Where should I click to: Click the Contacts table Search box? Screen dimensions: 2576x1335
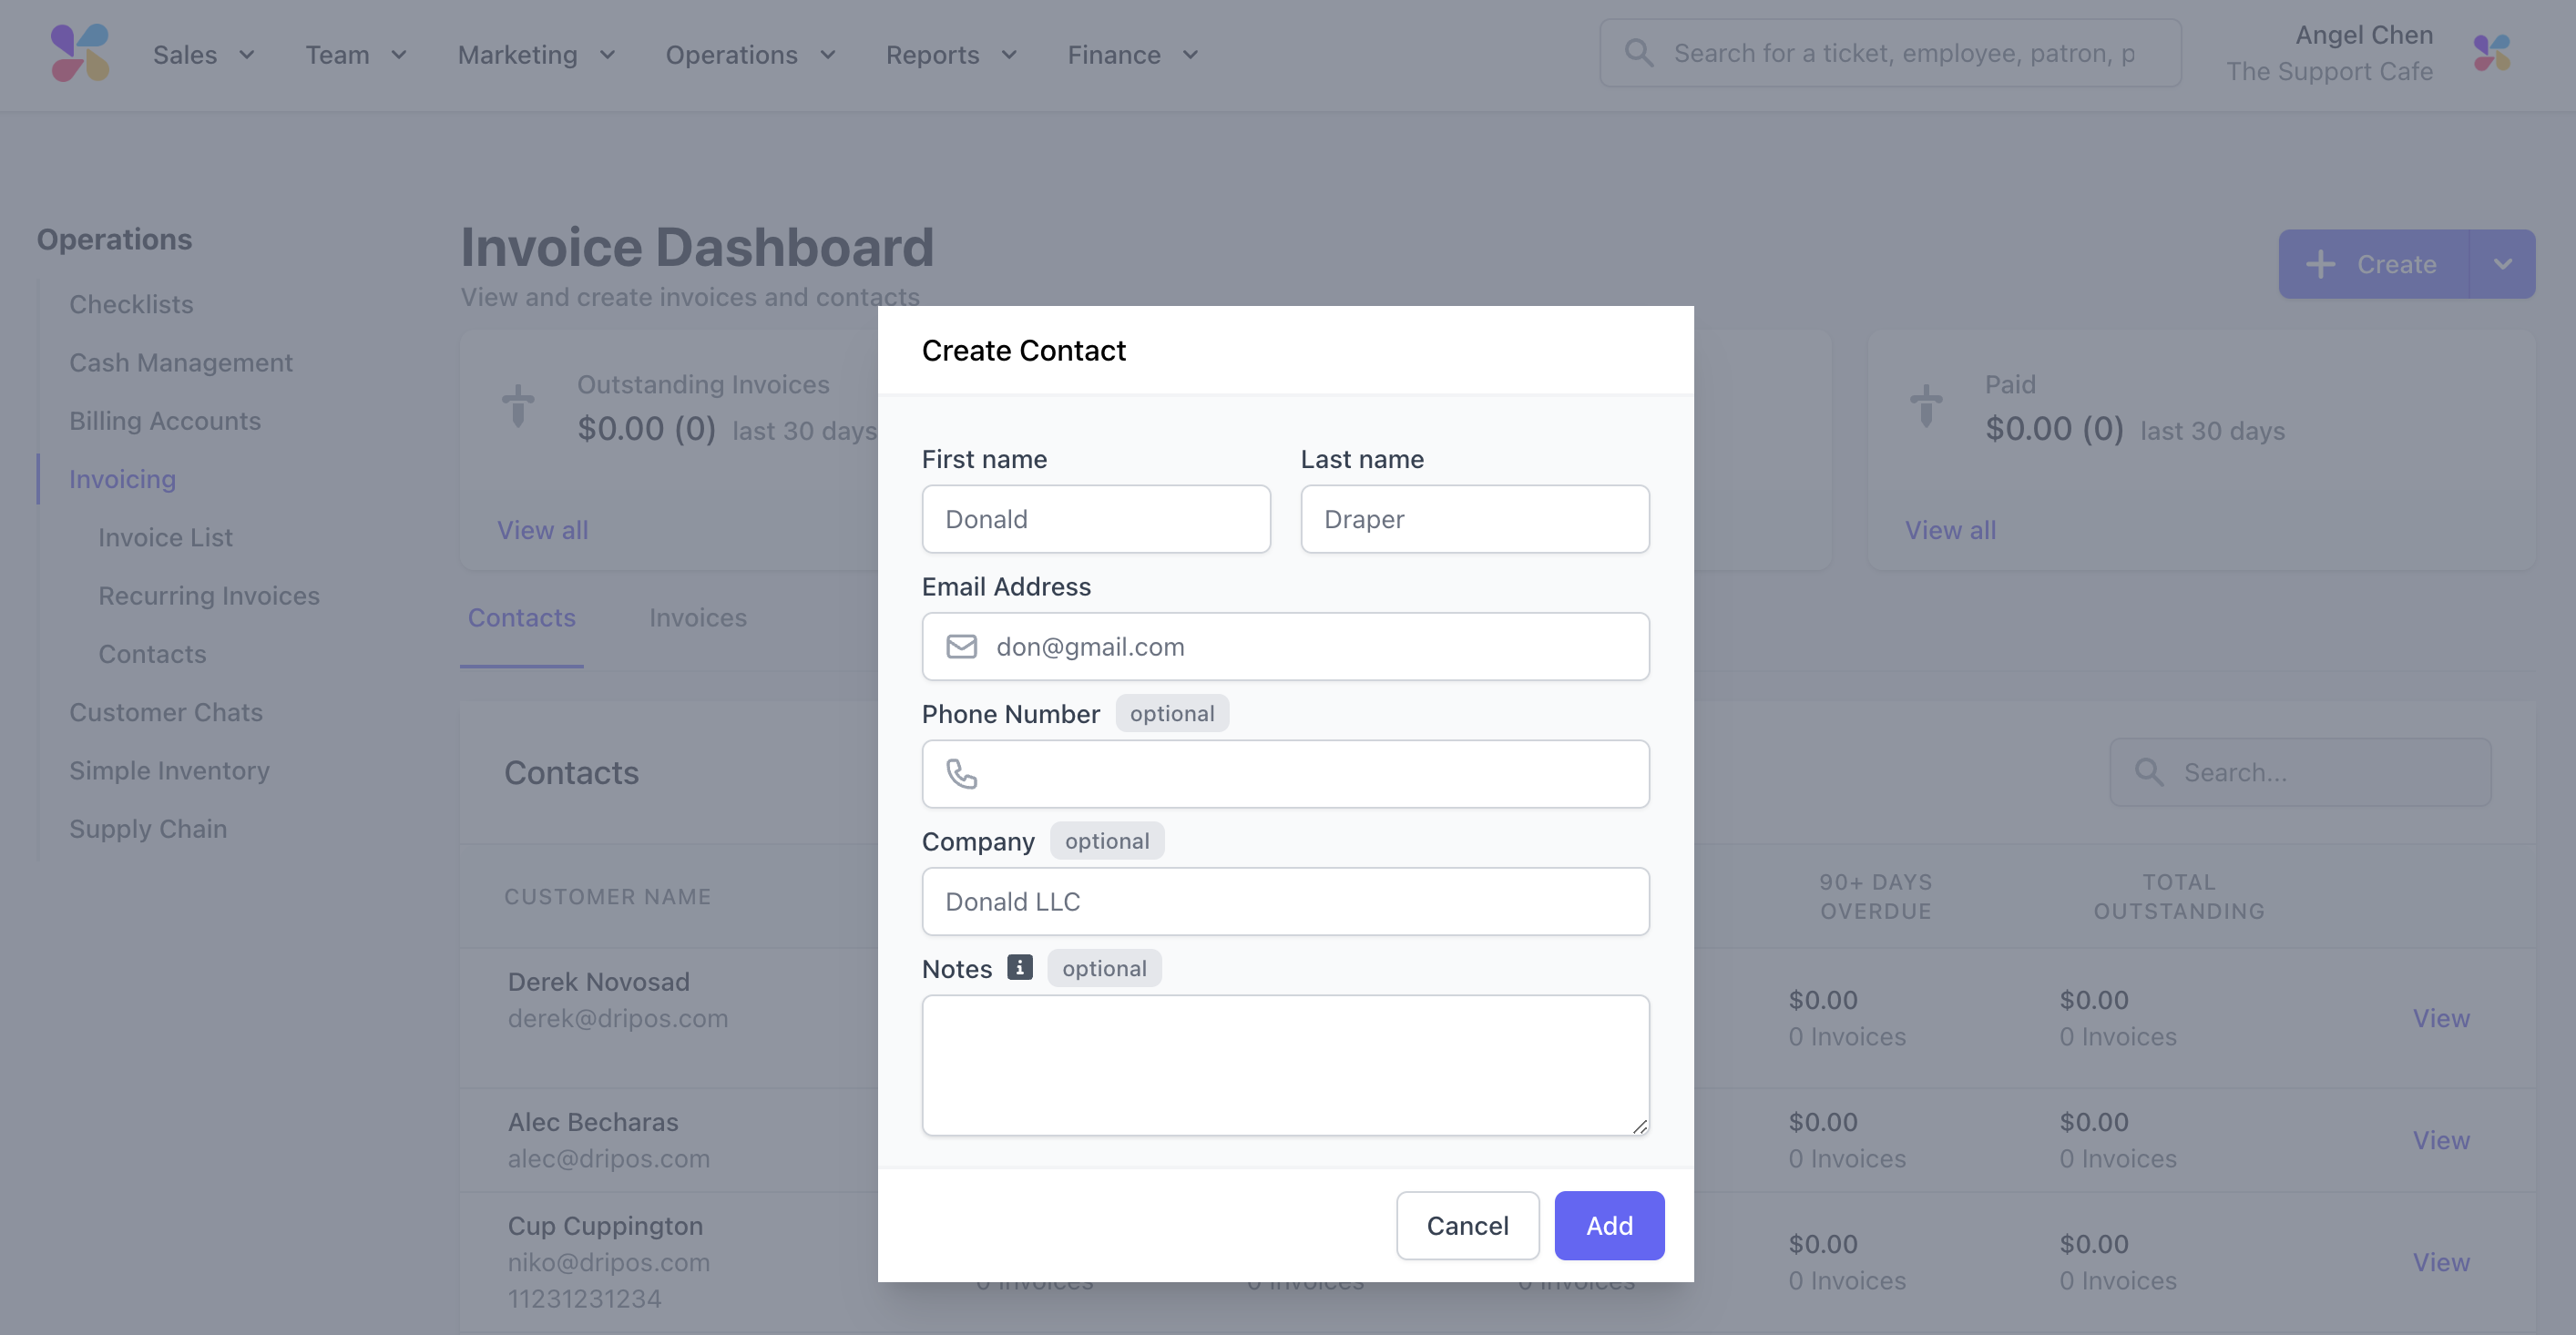click(2300, 772)
